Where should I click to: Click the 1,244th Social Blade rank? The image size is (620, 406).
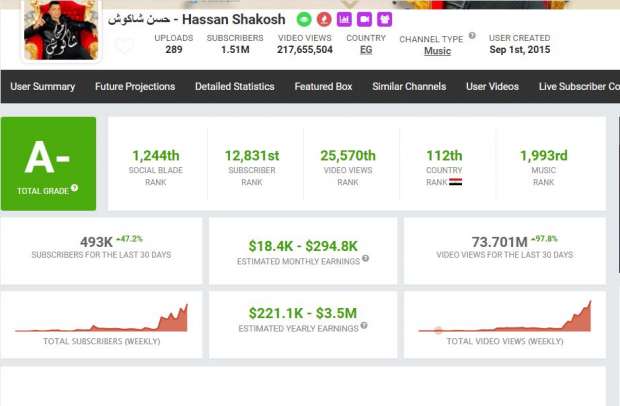156,156
